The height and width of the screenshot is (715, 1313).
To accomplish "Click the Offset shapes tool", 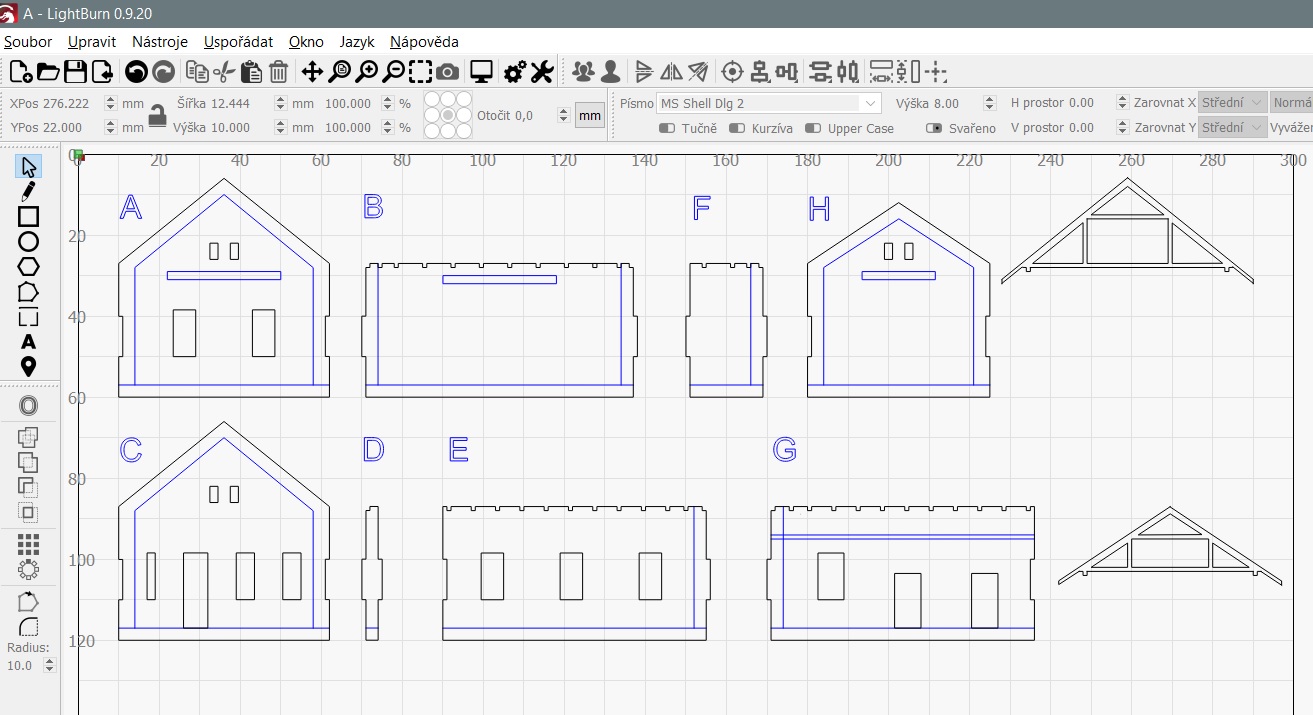I will (28, 406).
